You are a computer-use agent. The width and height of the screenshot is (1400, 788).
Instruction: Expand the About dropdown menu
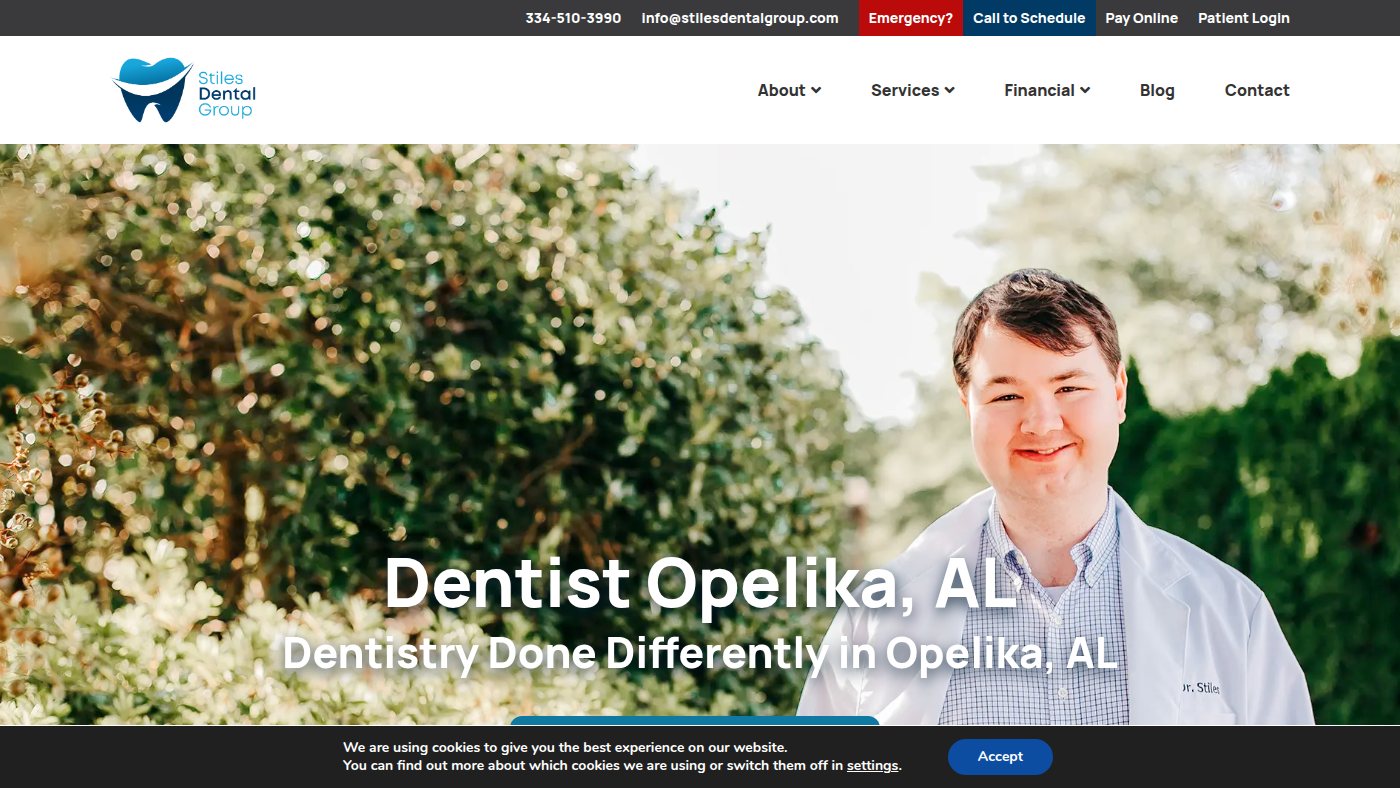coord(789,90)
